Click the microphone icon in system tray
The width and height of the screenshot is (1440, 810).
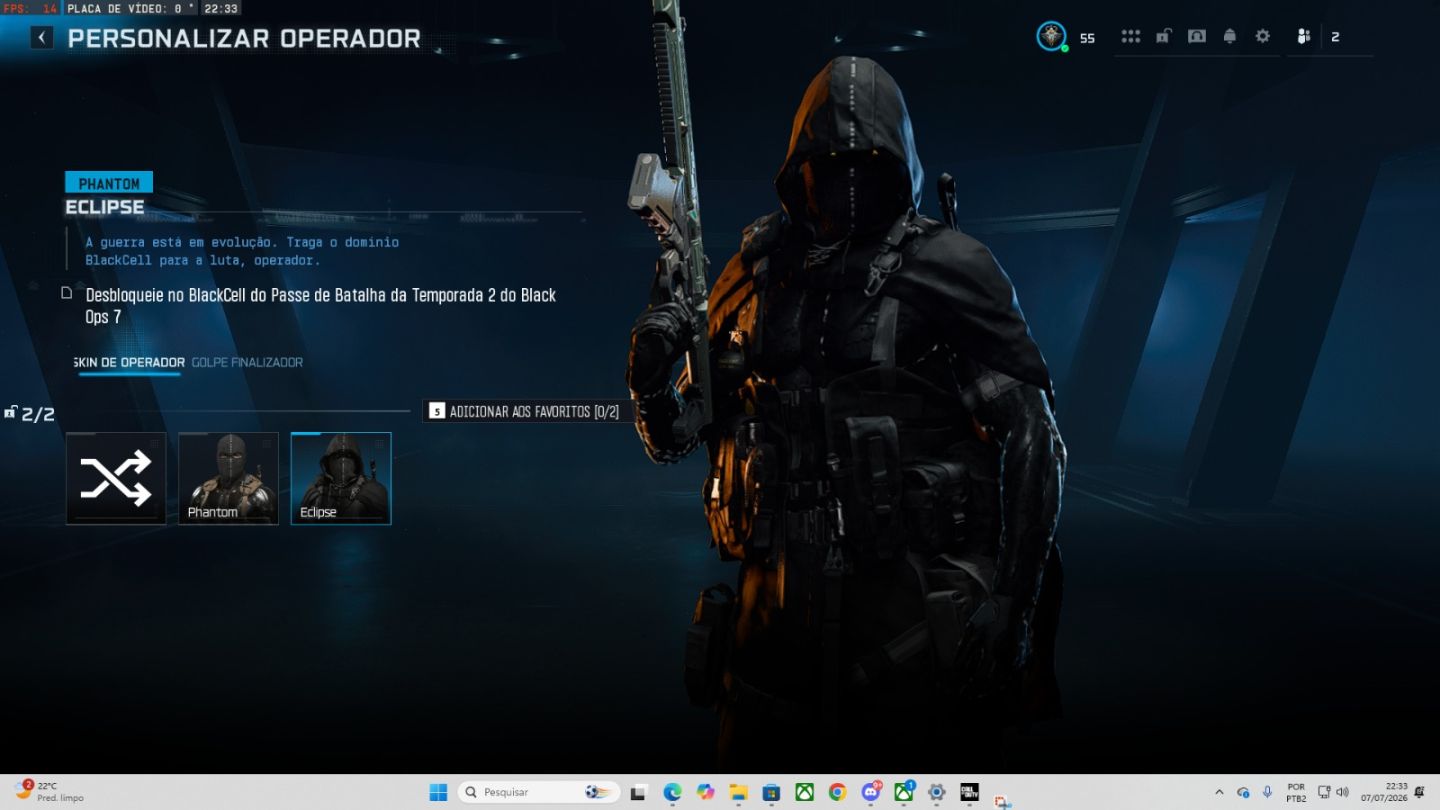coord(1267,792)
